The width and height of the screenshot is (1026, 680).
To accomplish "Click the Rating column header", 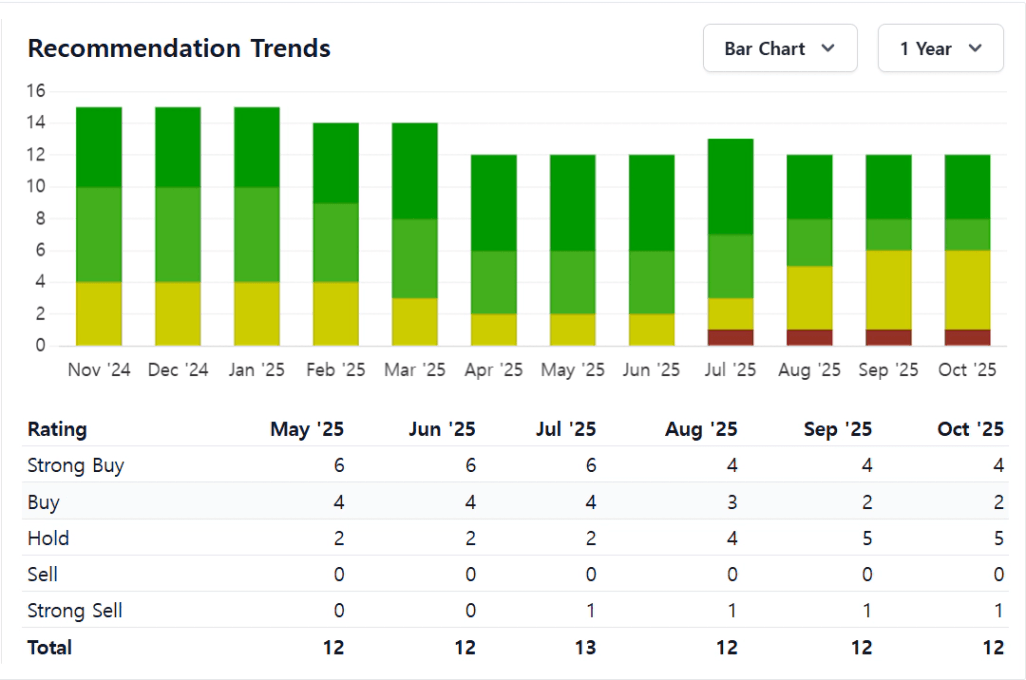I will [57, 430].
